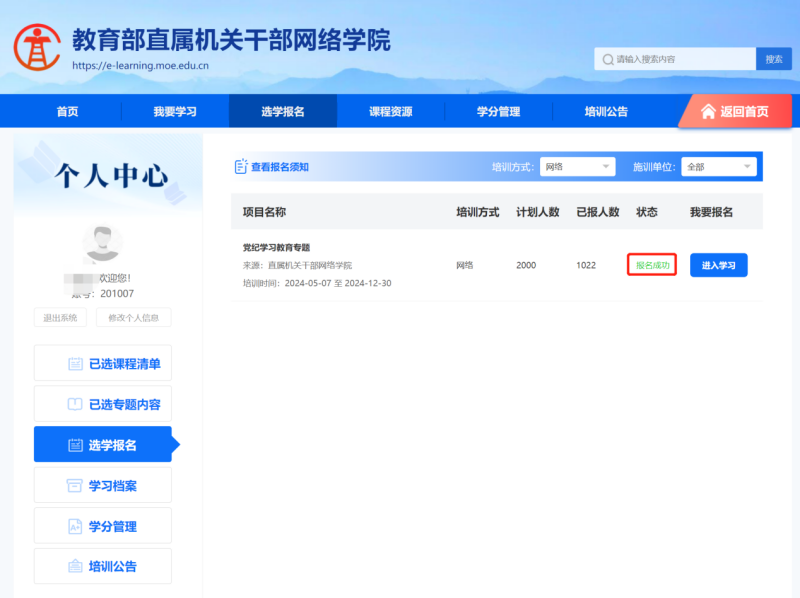Click the 学习档案 archive box icon
Viewport: 800px width, 598px height.
pos(75,486)
